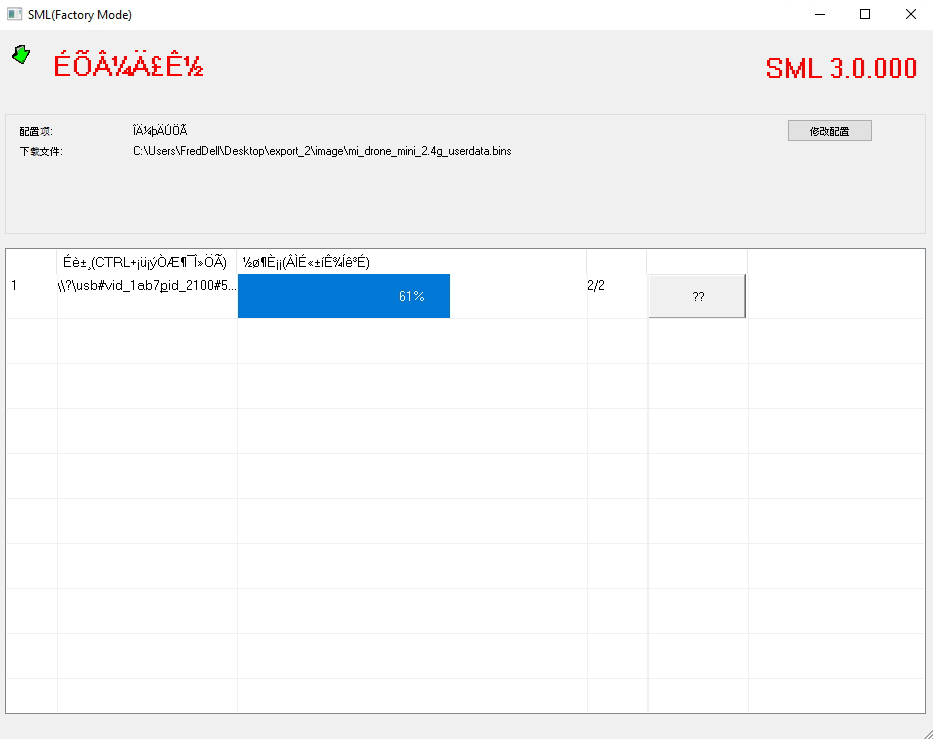Click the SML app icon in title bar

14,14
